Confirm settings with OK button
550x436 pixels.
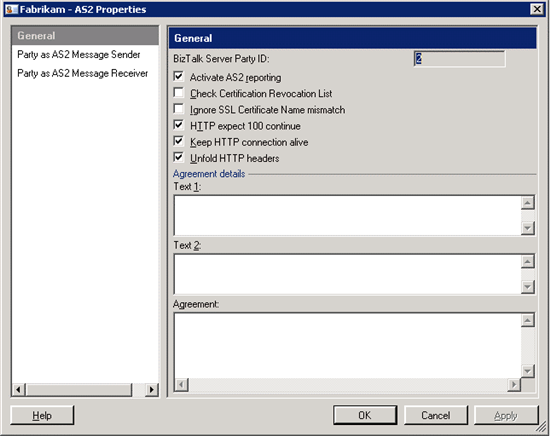(365, 415)
